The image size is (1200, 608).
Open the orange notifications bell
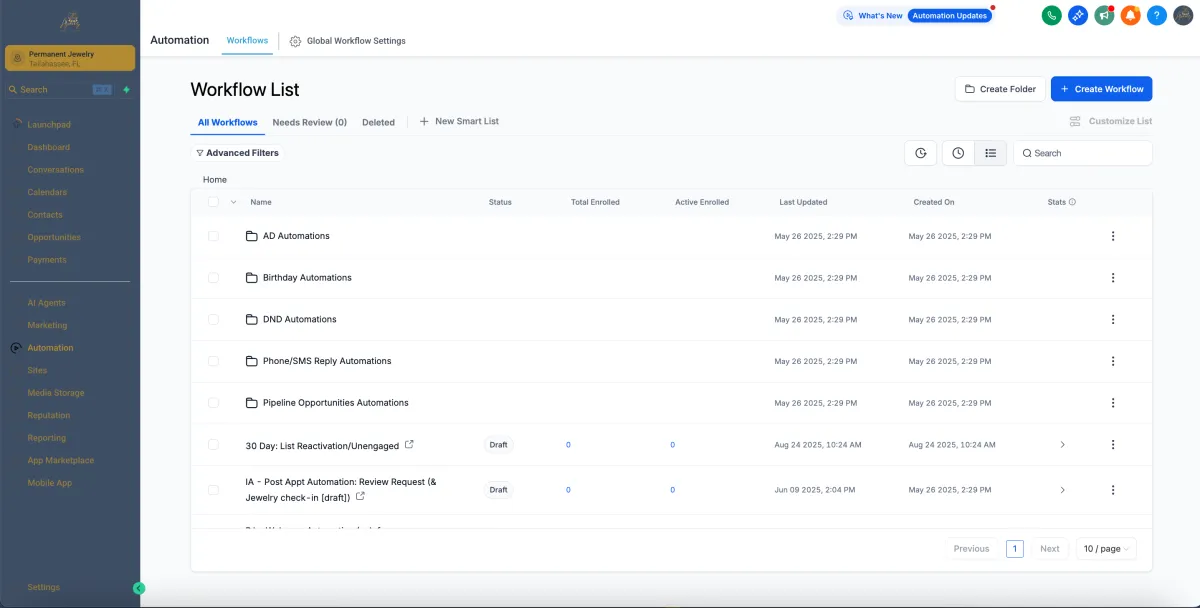pos(1130,15)
